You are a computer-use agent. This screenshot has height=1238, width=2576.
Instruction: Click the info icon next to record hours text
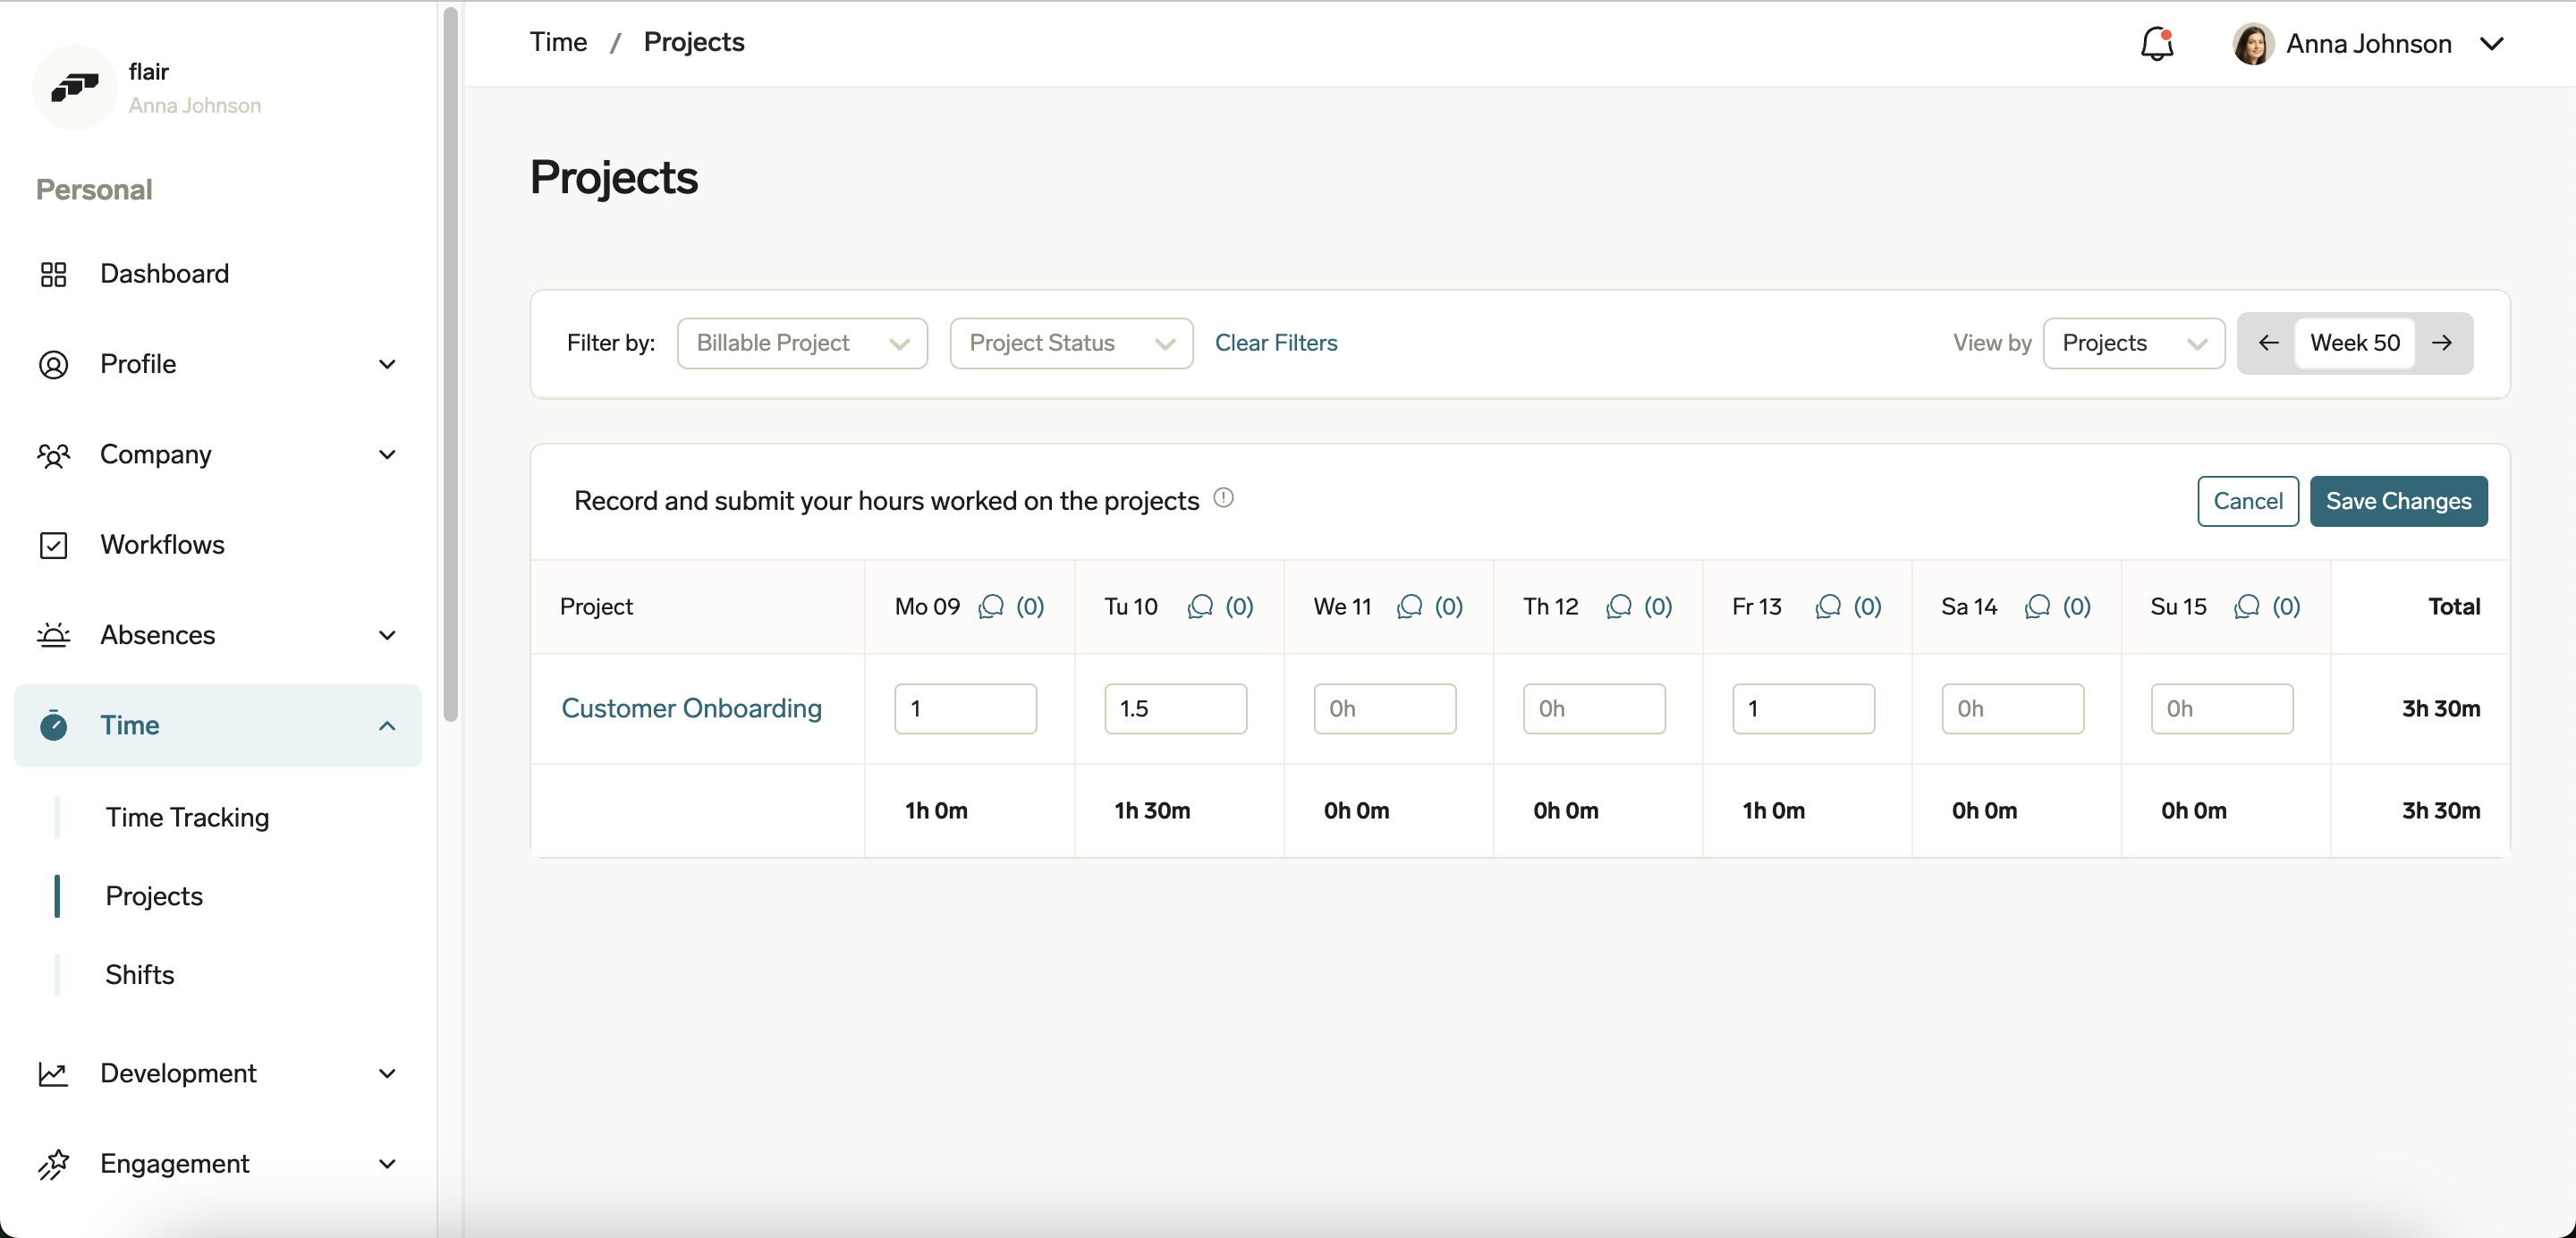pyautogui.click(x=1224, y=497)
